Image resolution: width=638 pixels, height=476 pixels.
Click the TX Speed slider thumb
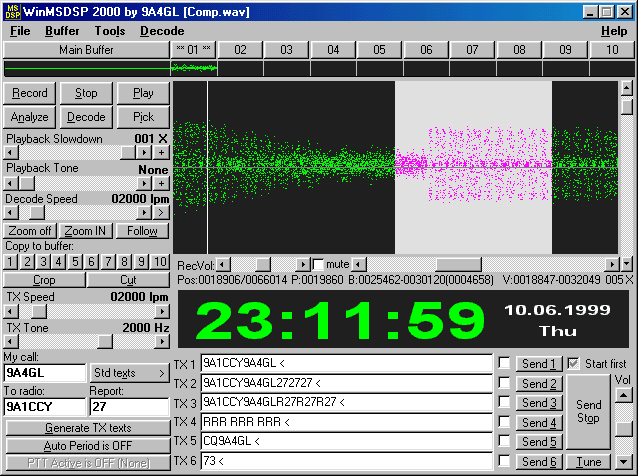(x=39, y=312)
